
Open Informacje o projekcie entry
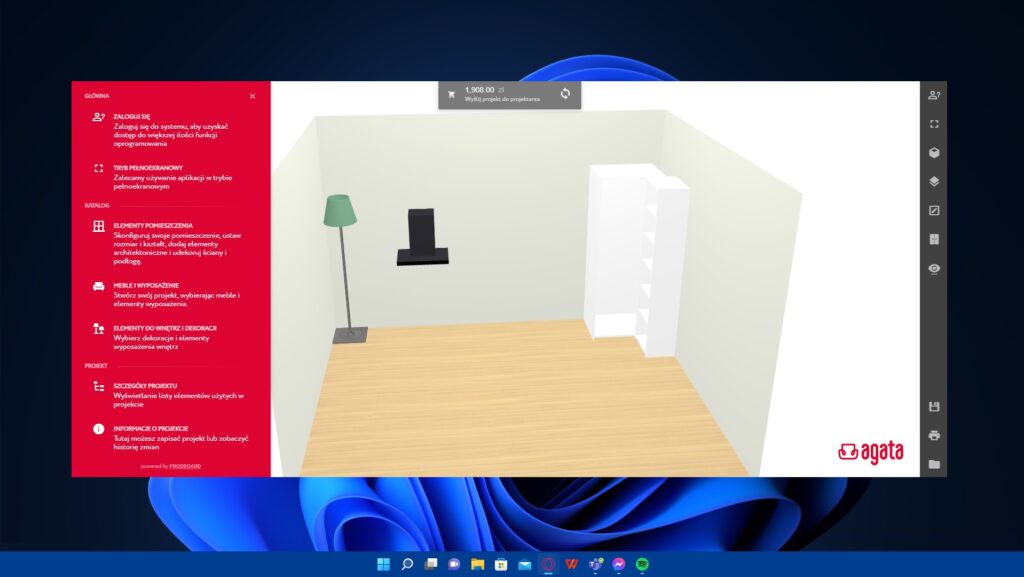(170, 438)
